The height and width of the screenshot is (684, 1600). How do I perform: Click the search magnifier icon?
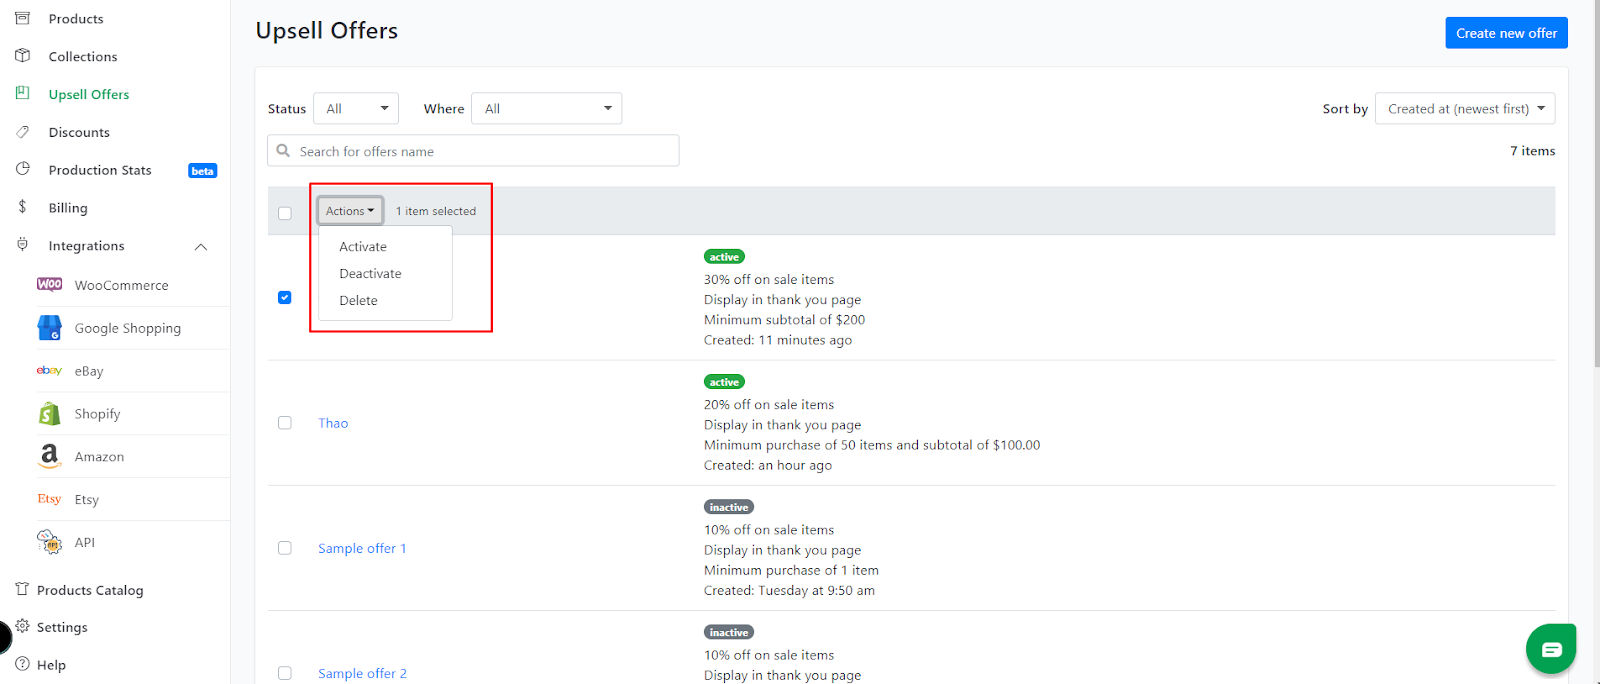[x=283, y=151]
